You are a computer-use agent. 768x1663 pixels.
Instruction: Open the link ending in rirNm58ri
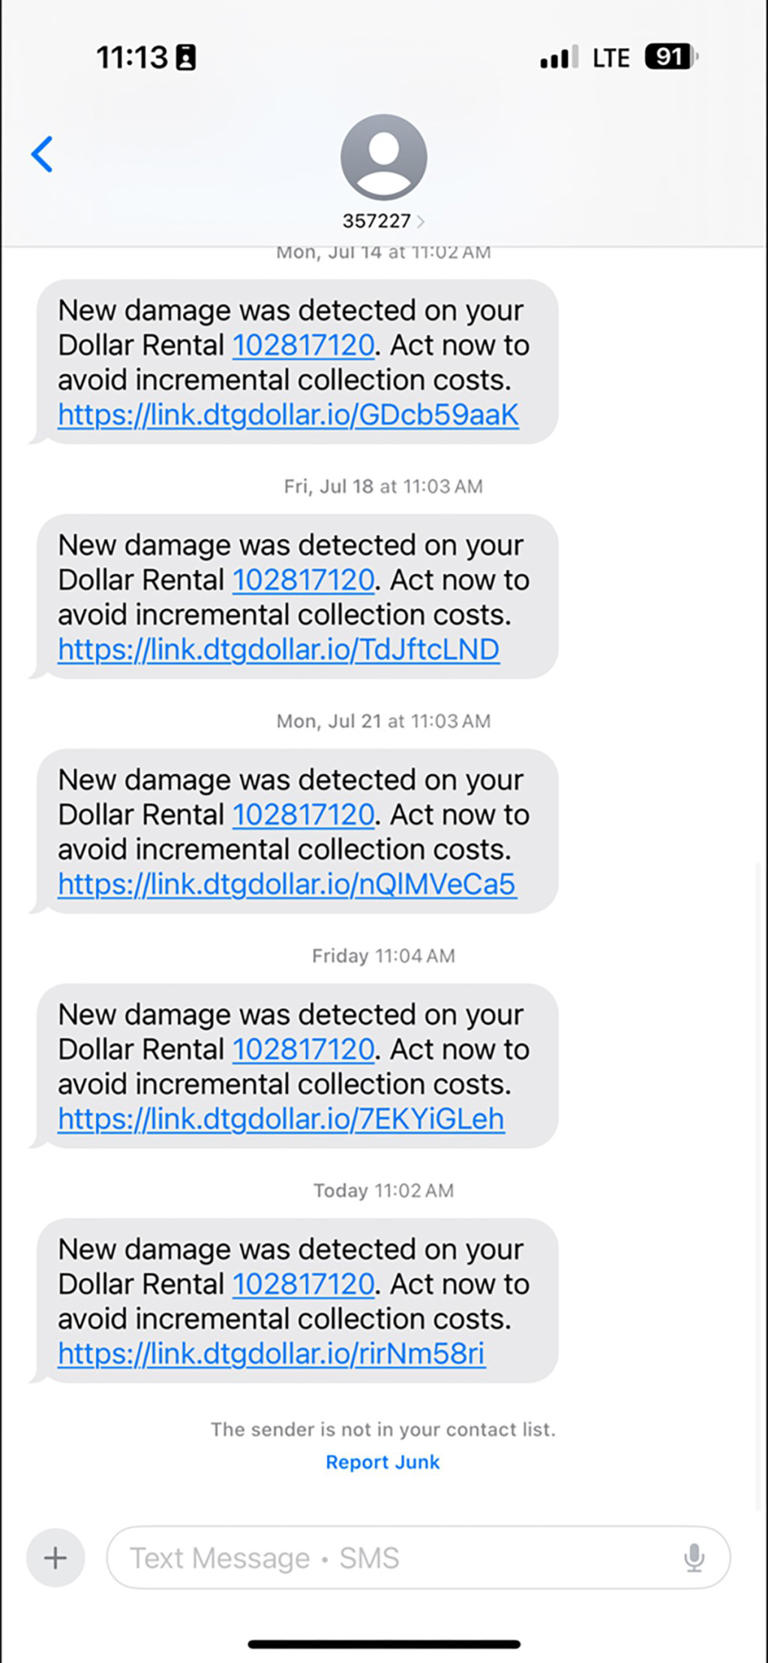[x=271, y=1354]
